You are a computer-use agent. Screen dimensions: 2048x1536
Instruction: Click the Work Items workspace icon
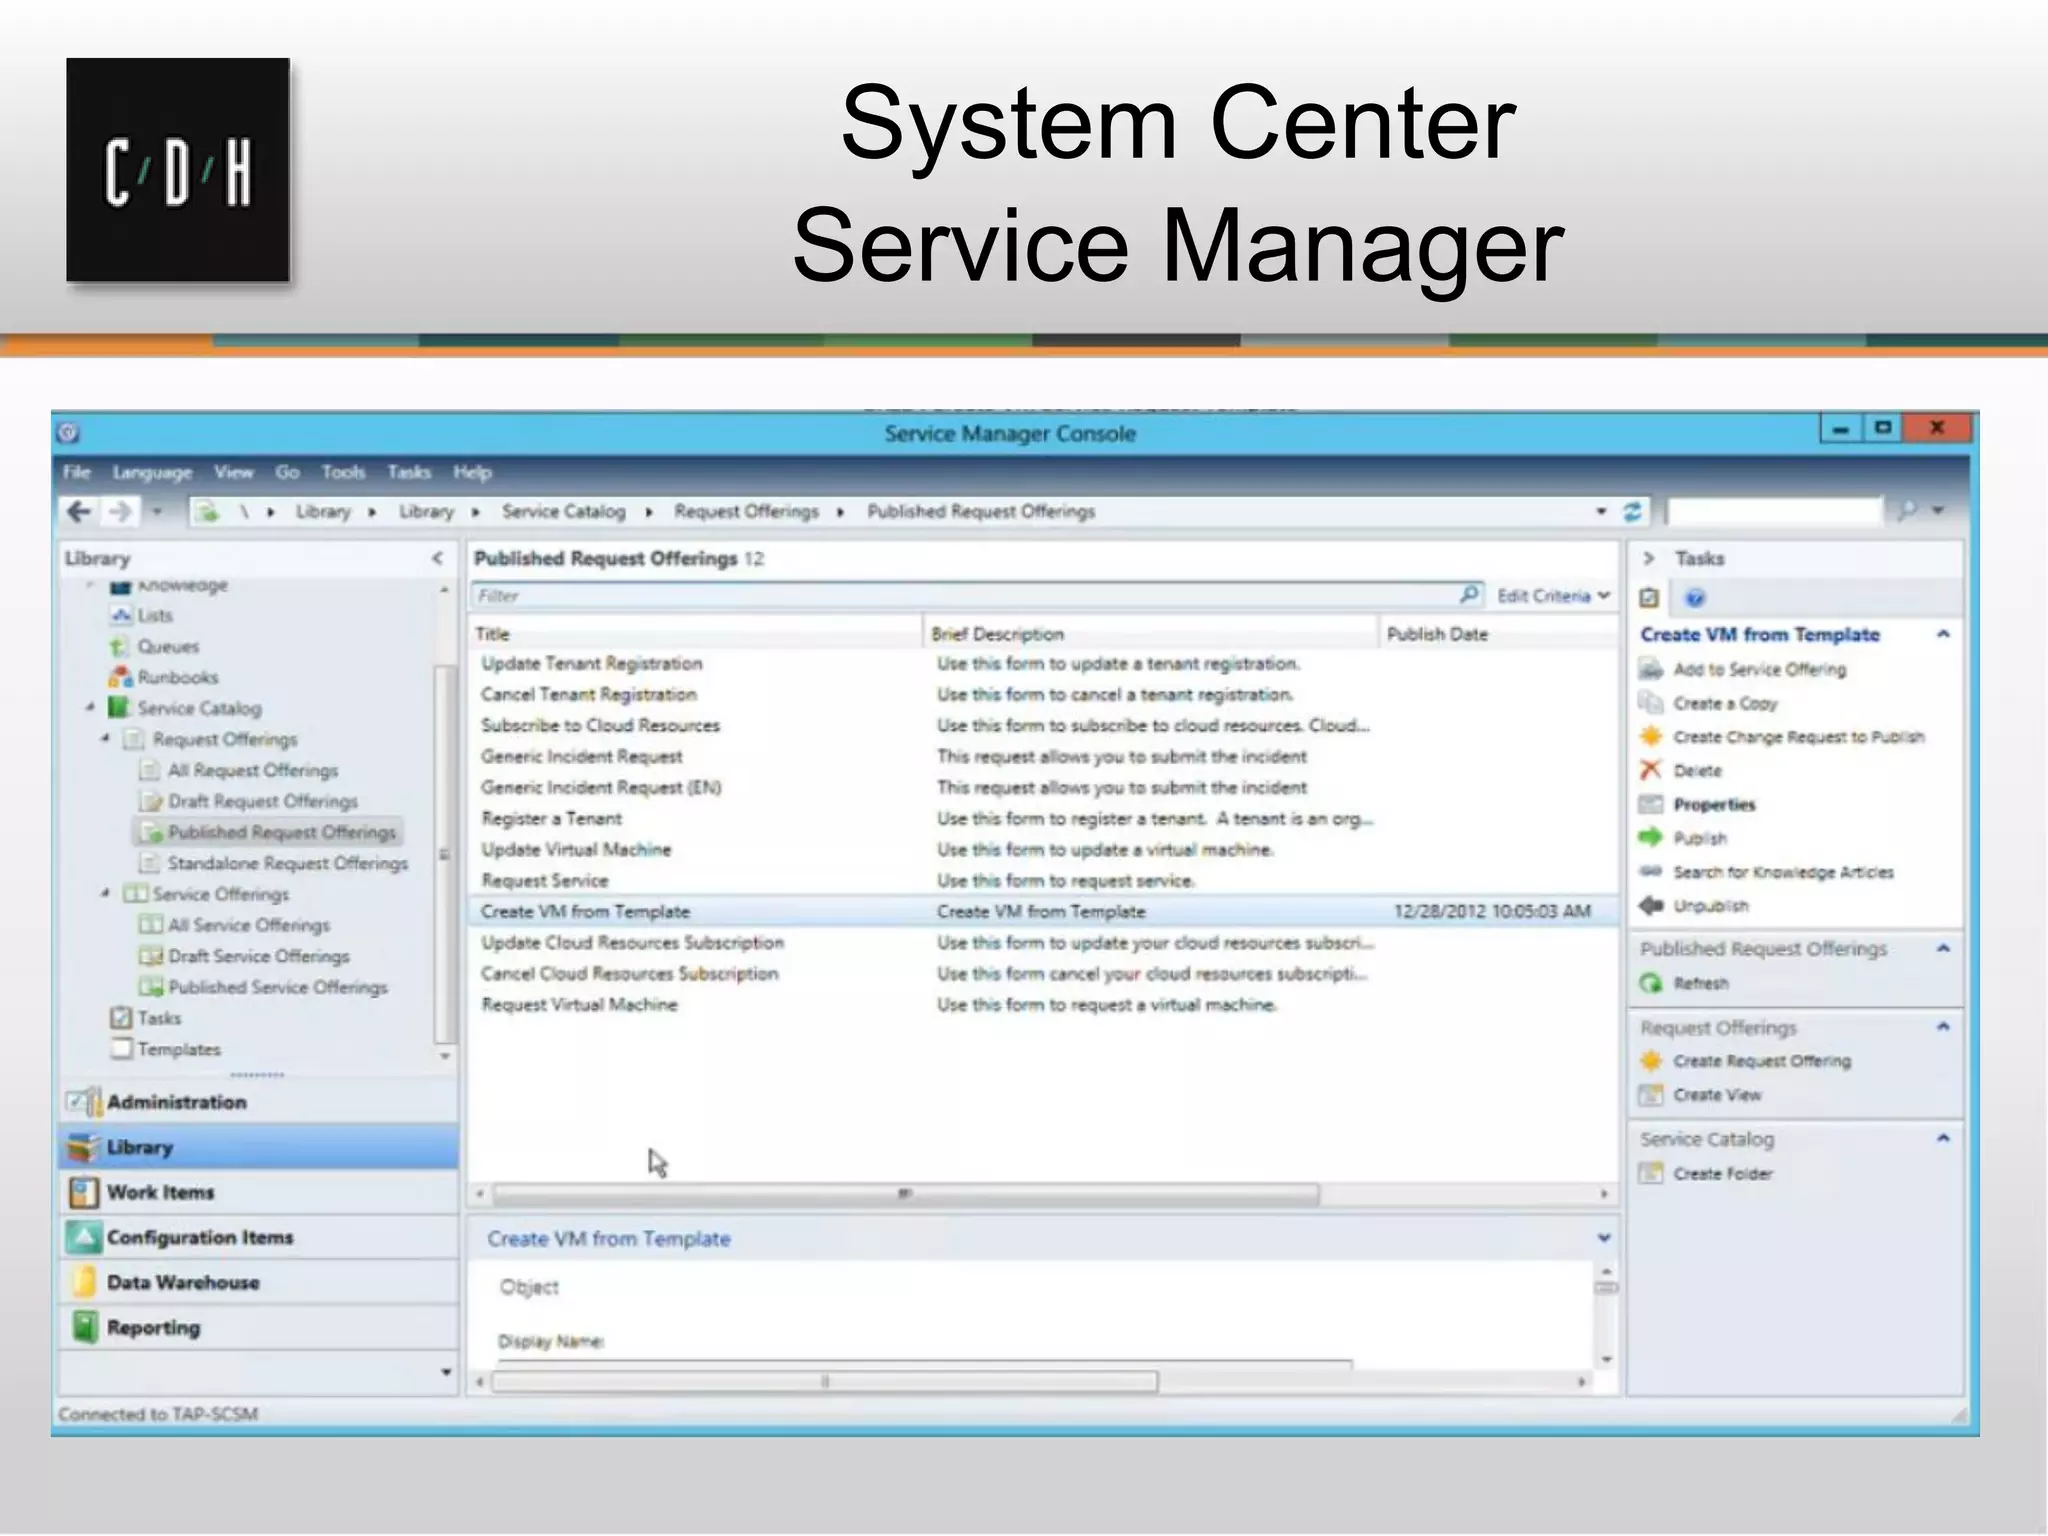[x=85, y=1192]
